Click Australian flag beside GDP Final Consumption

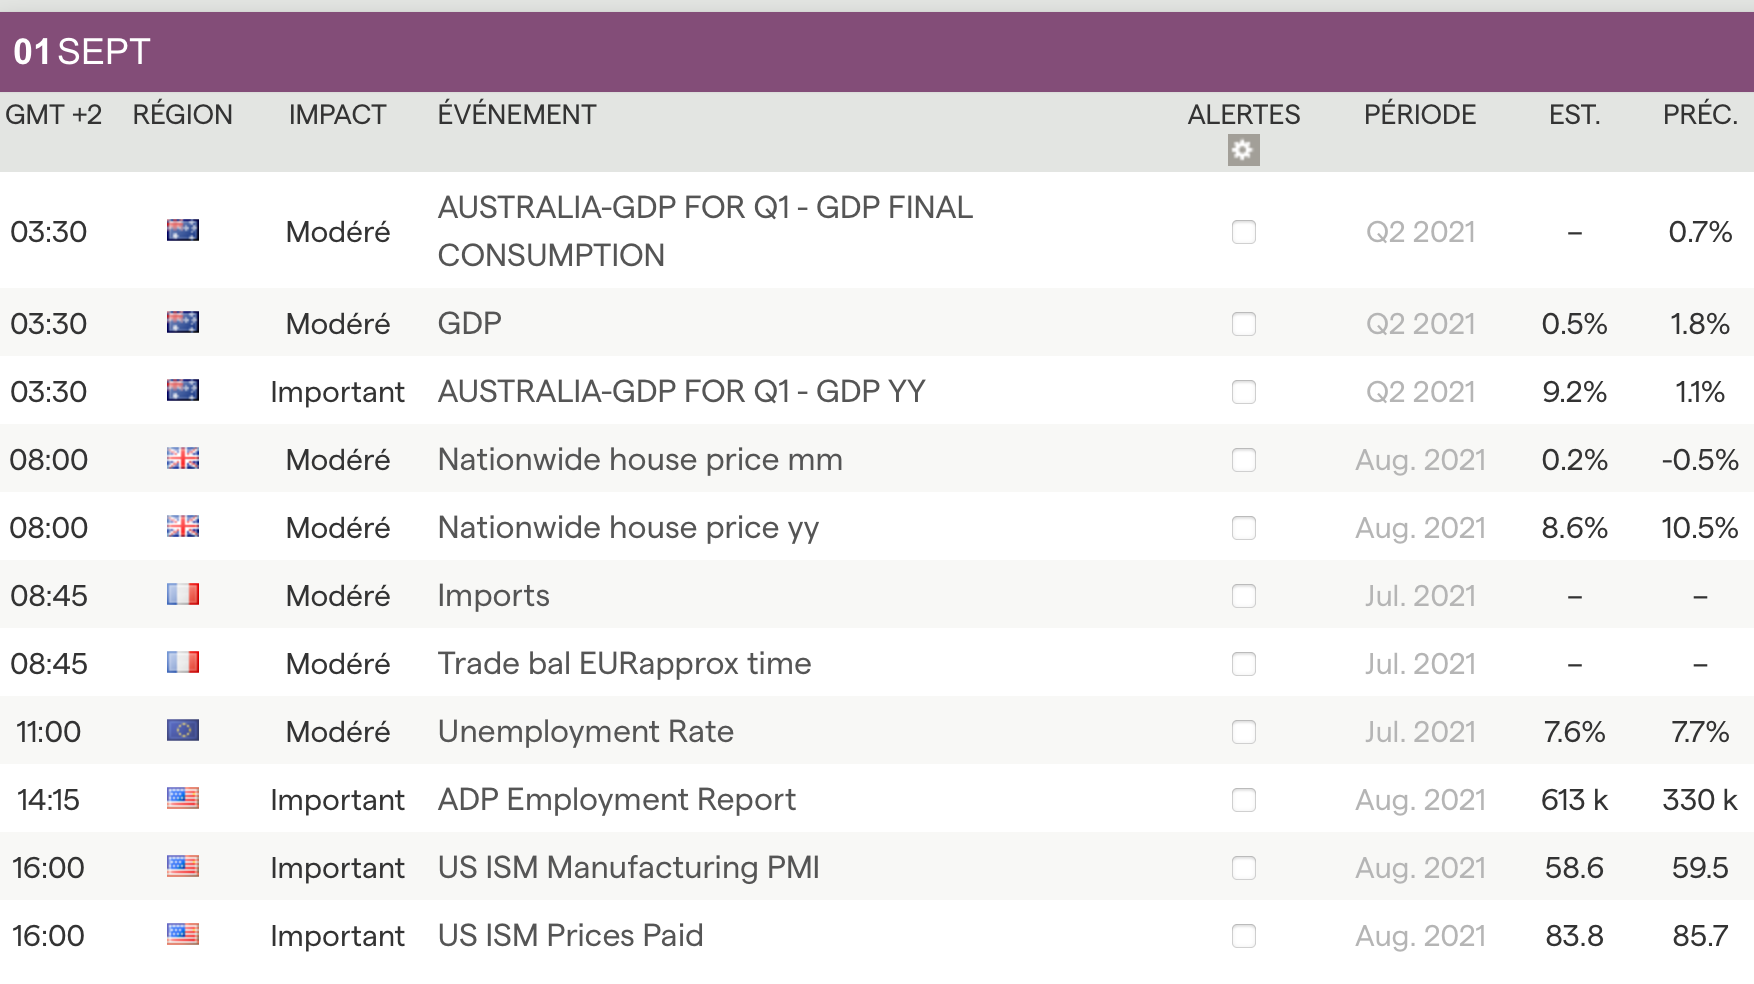pos(183,231)
